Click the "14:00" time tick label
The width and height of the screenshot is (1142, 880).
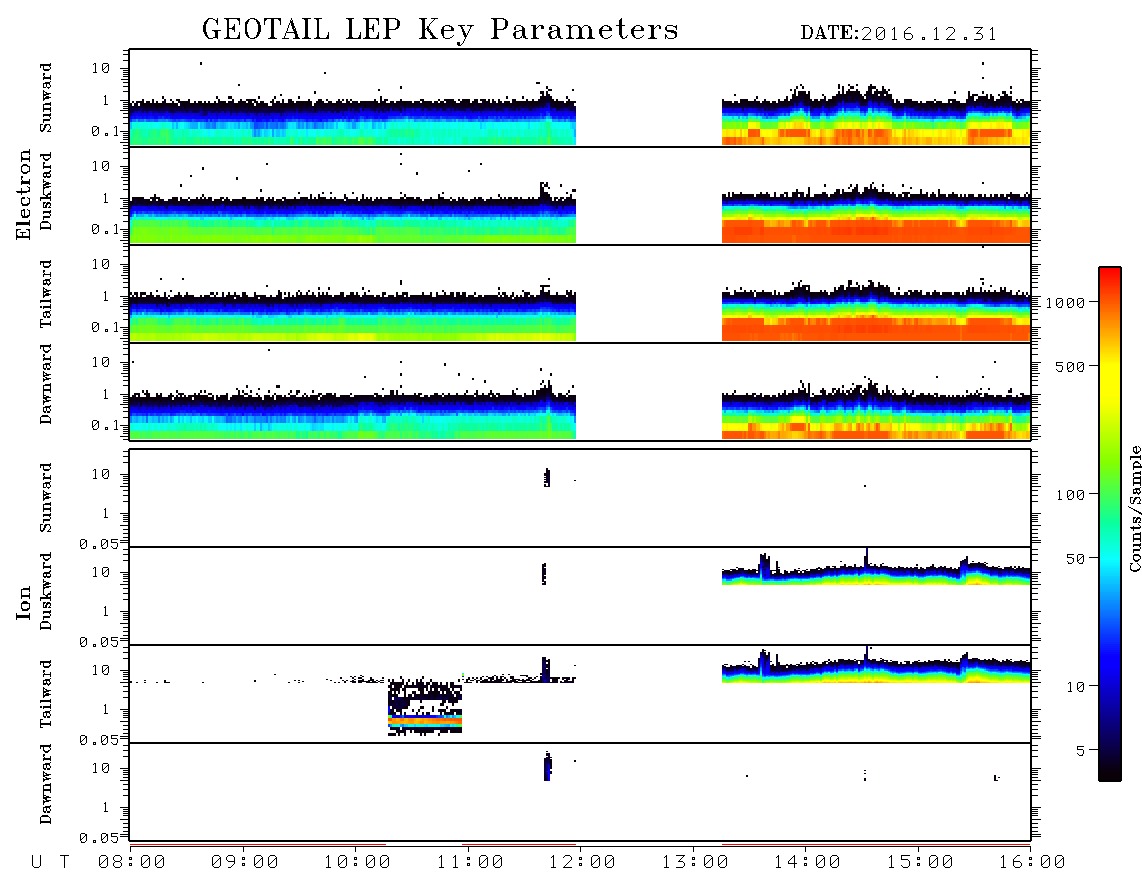tap(807, 862)
